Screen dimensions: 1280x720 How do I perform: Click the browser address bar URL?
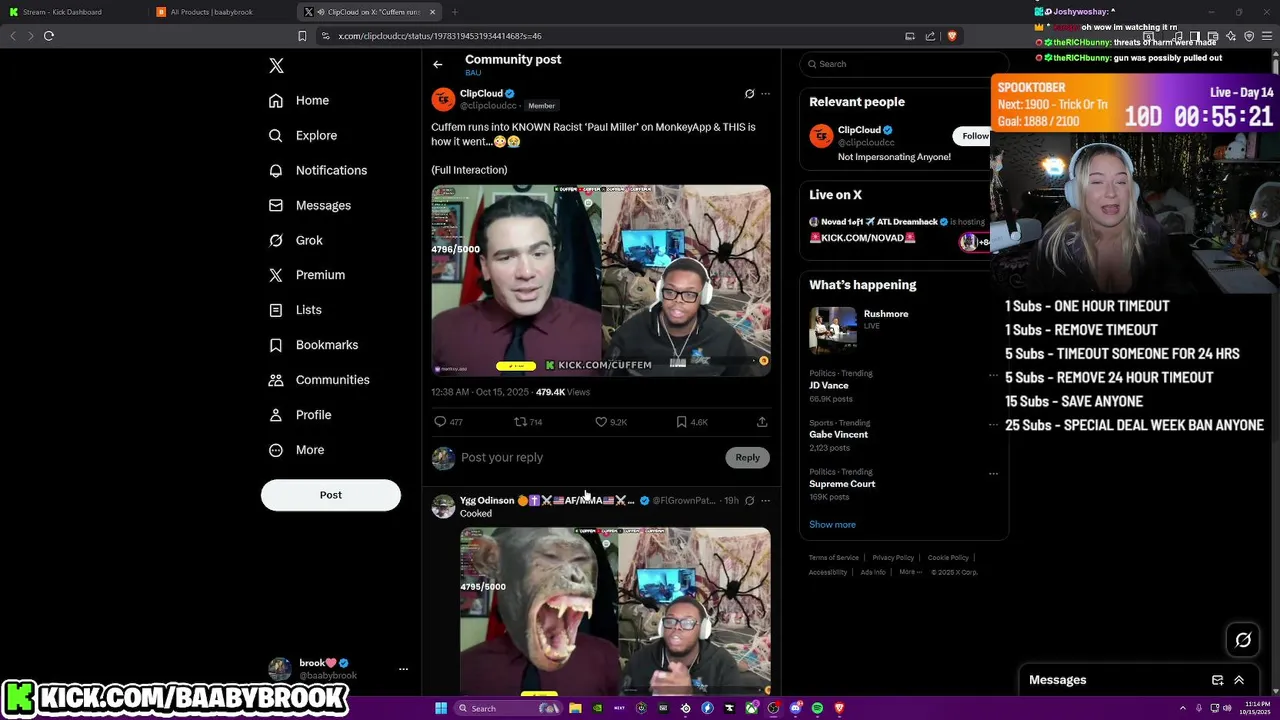pos(440,36)
